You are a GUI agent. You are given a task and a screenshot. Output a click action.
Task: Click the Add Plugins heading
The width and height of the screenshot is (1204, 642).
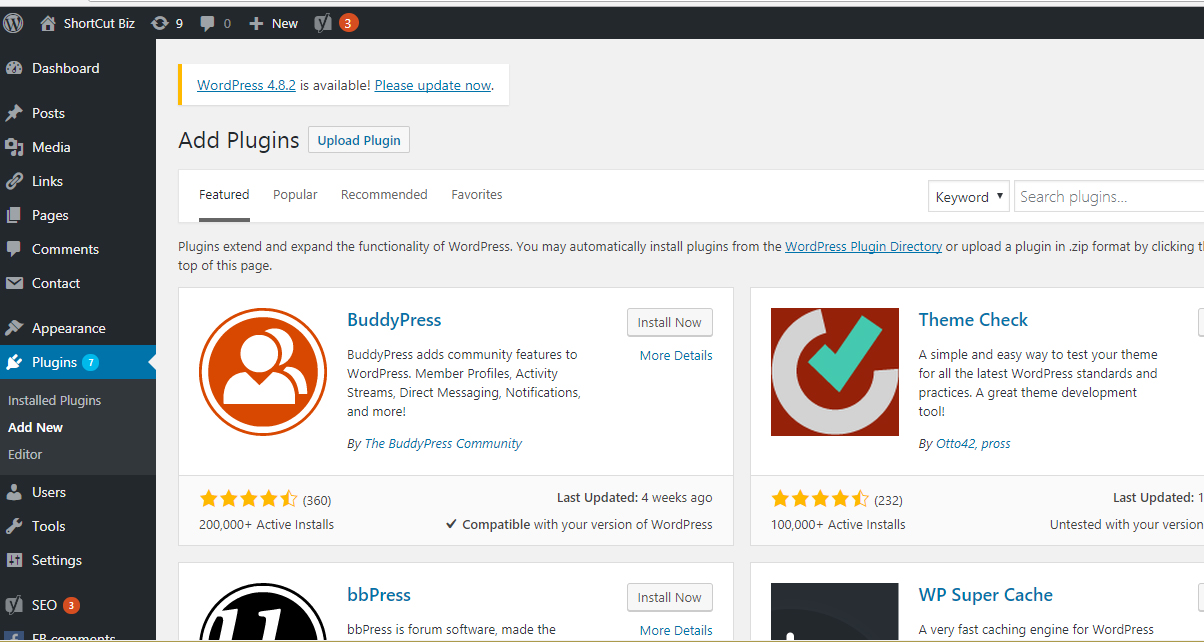pyautogui.click(x=239, y=140)
